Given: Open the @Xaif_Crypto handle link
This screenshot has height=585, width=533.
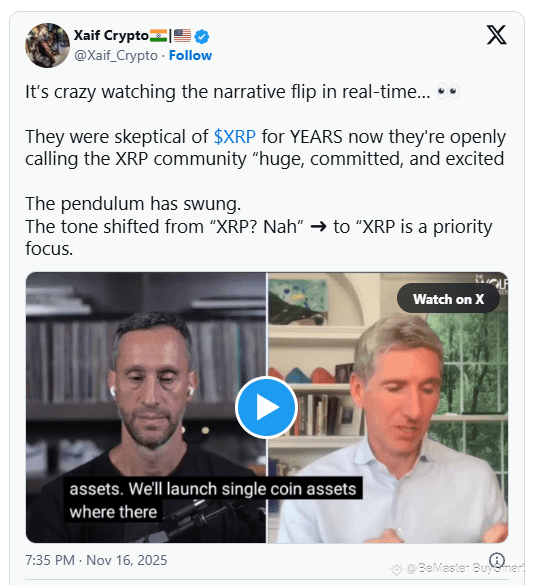Looking at the screenshot, I should (116, 55).
